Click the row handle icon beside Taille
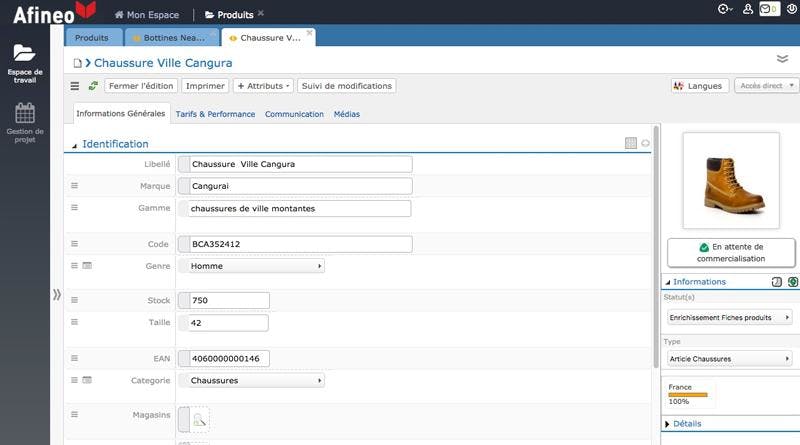800x445 pixels. [x=74, y=322]
